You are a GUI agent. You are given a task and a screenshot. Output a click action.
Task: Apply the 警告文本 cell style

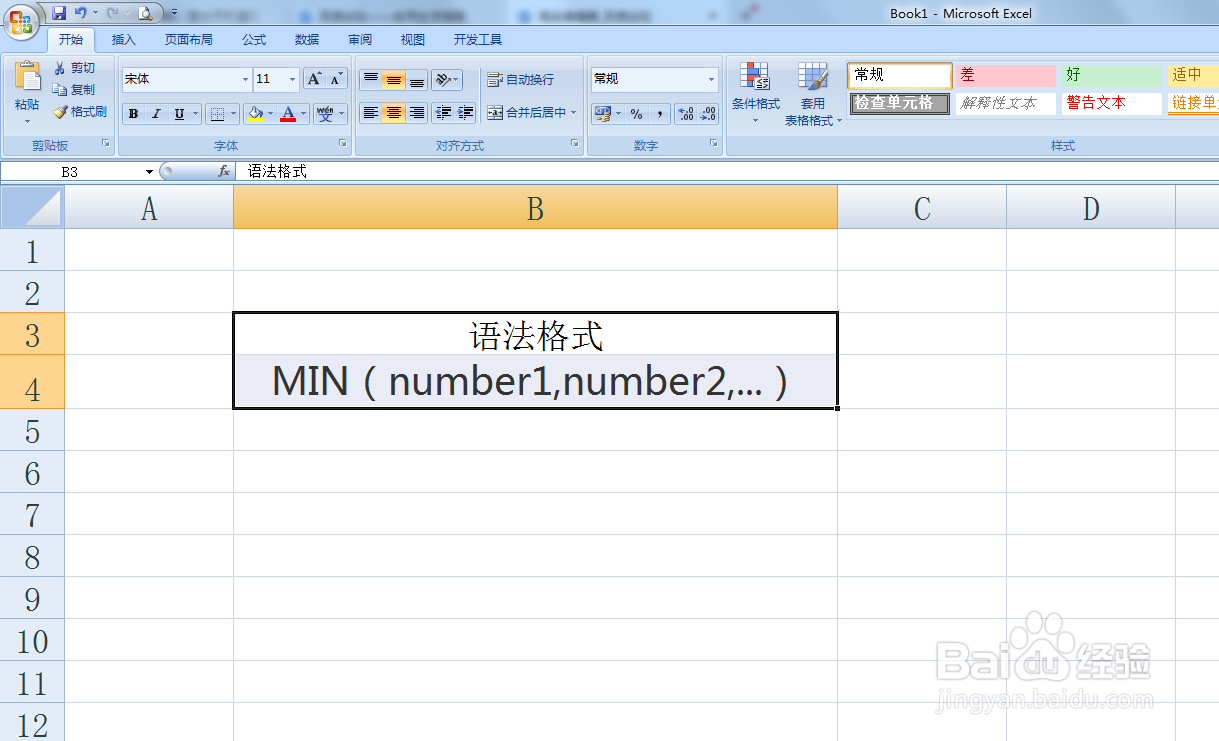tap(1112, 103)
